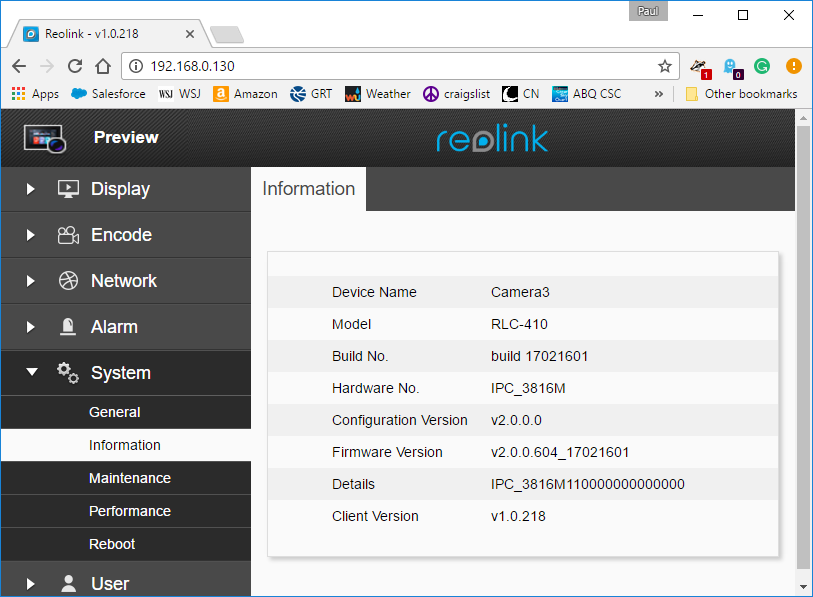Click the reolink logo

(492, 138)
